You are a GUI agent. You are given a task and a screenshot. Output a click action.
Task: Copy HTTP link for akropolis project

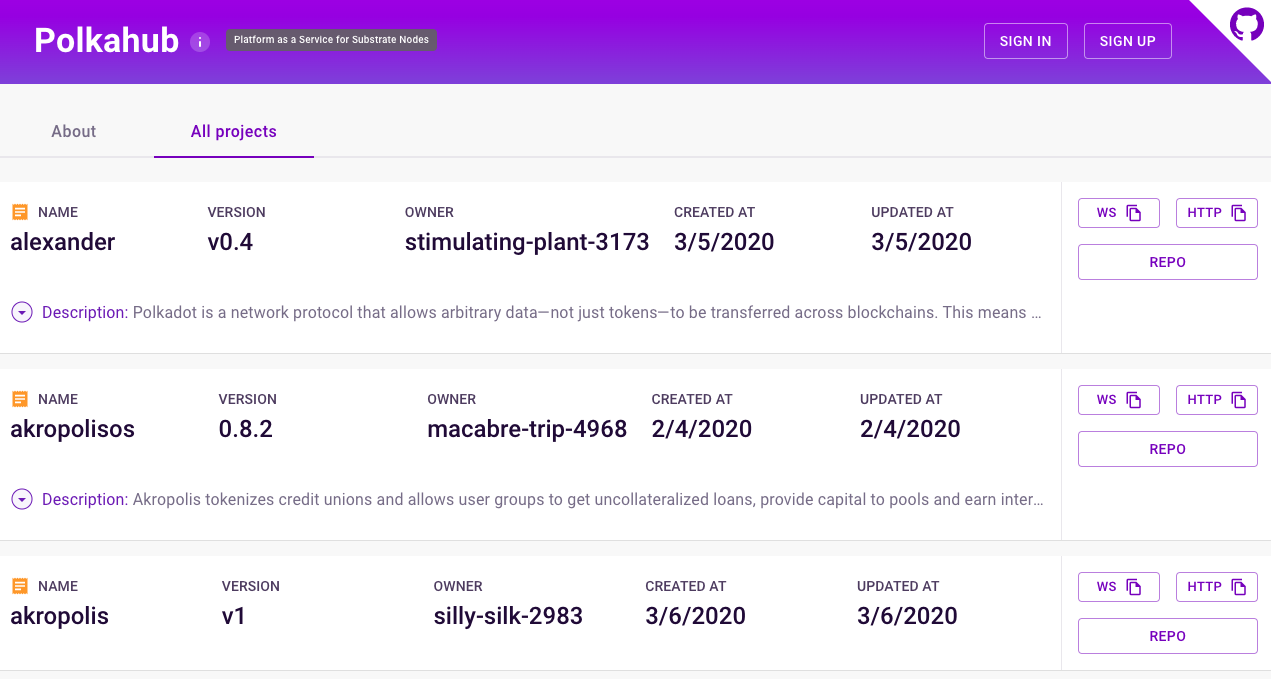coord(1217,587)
